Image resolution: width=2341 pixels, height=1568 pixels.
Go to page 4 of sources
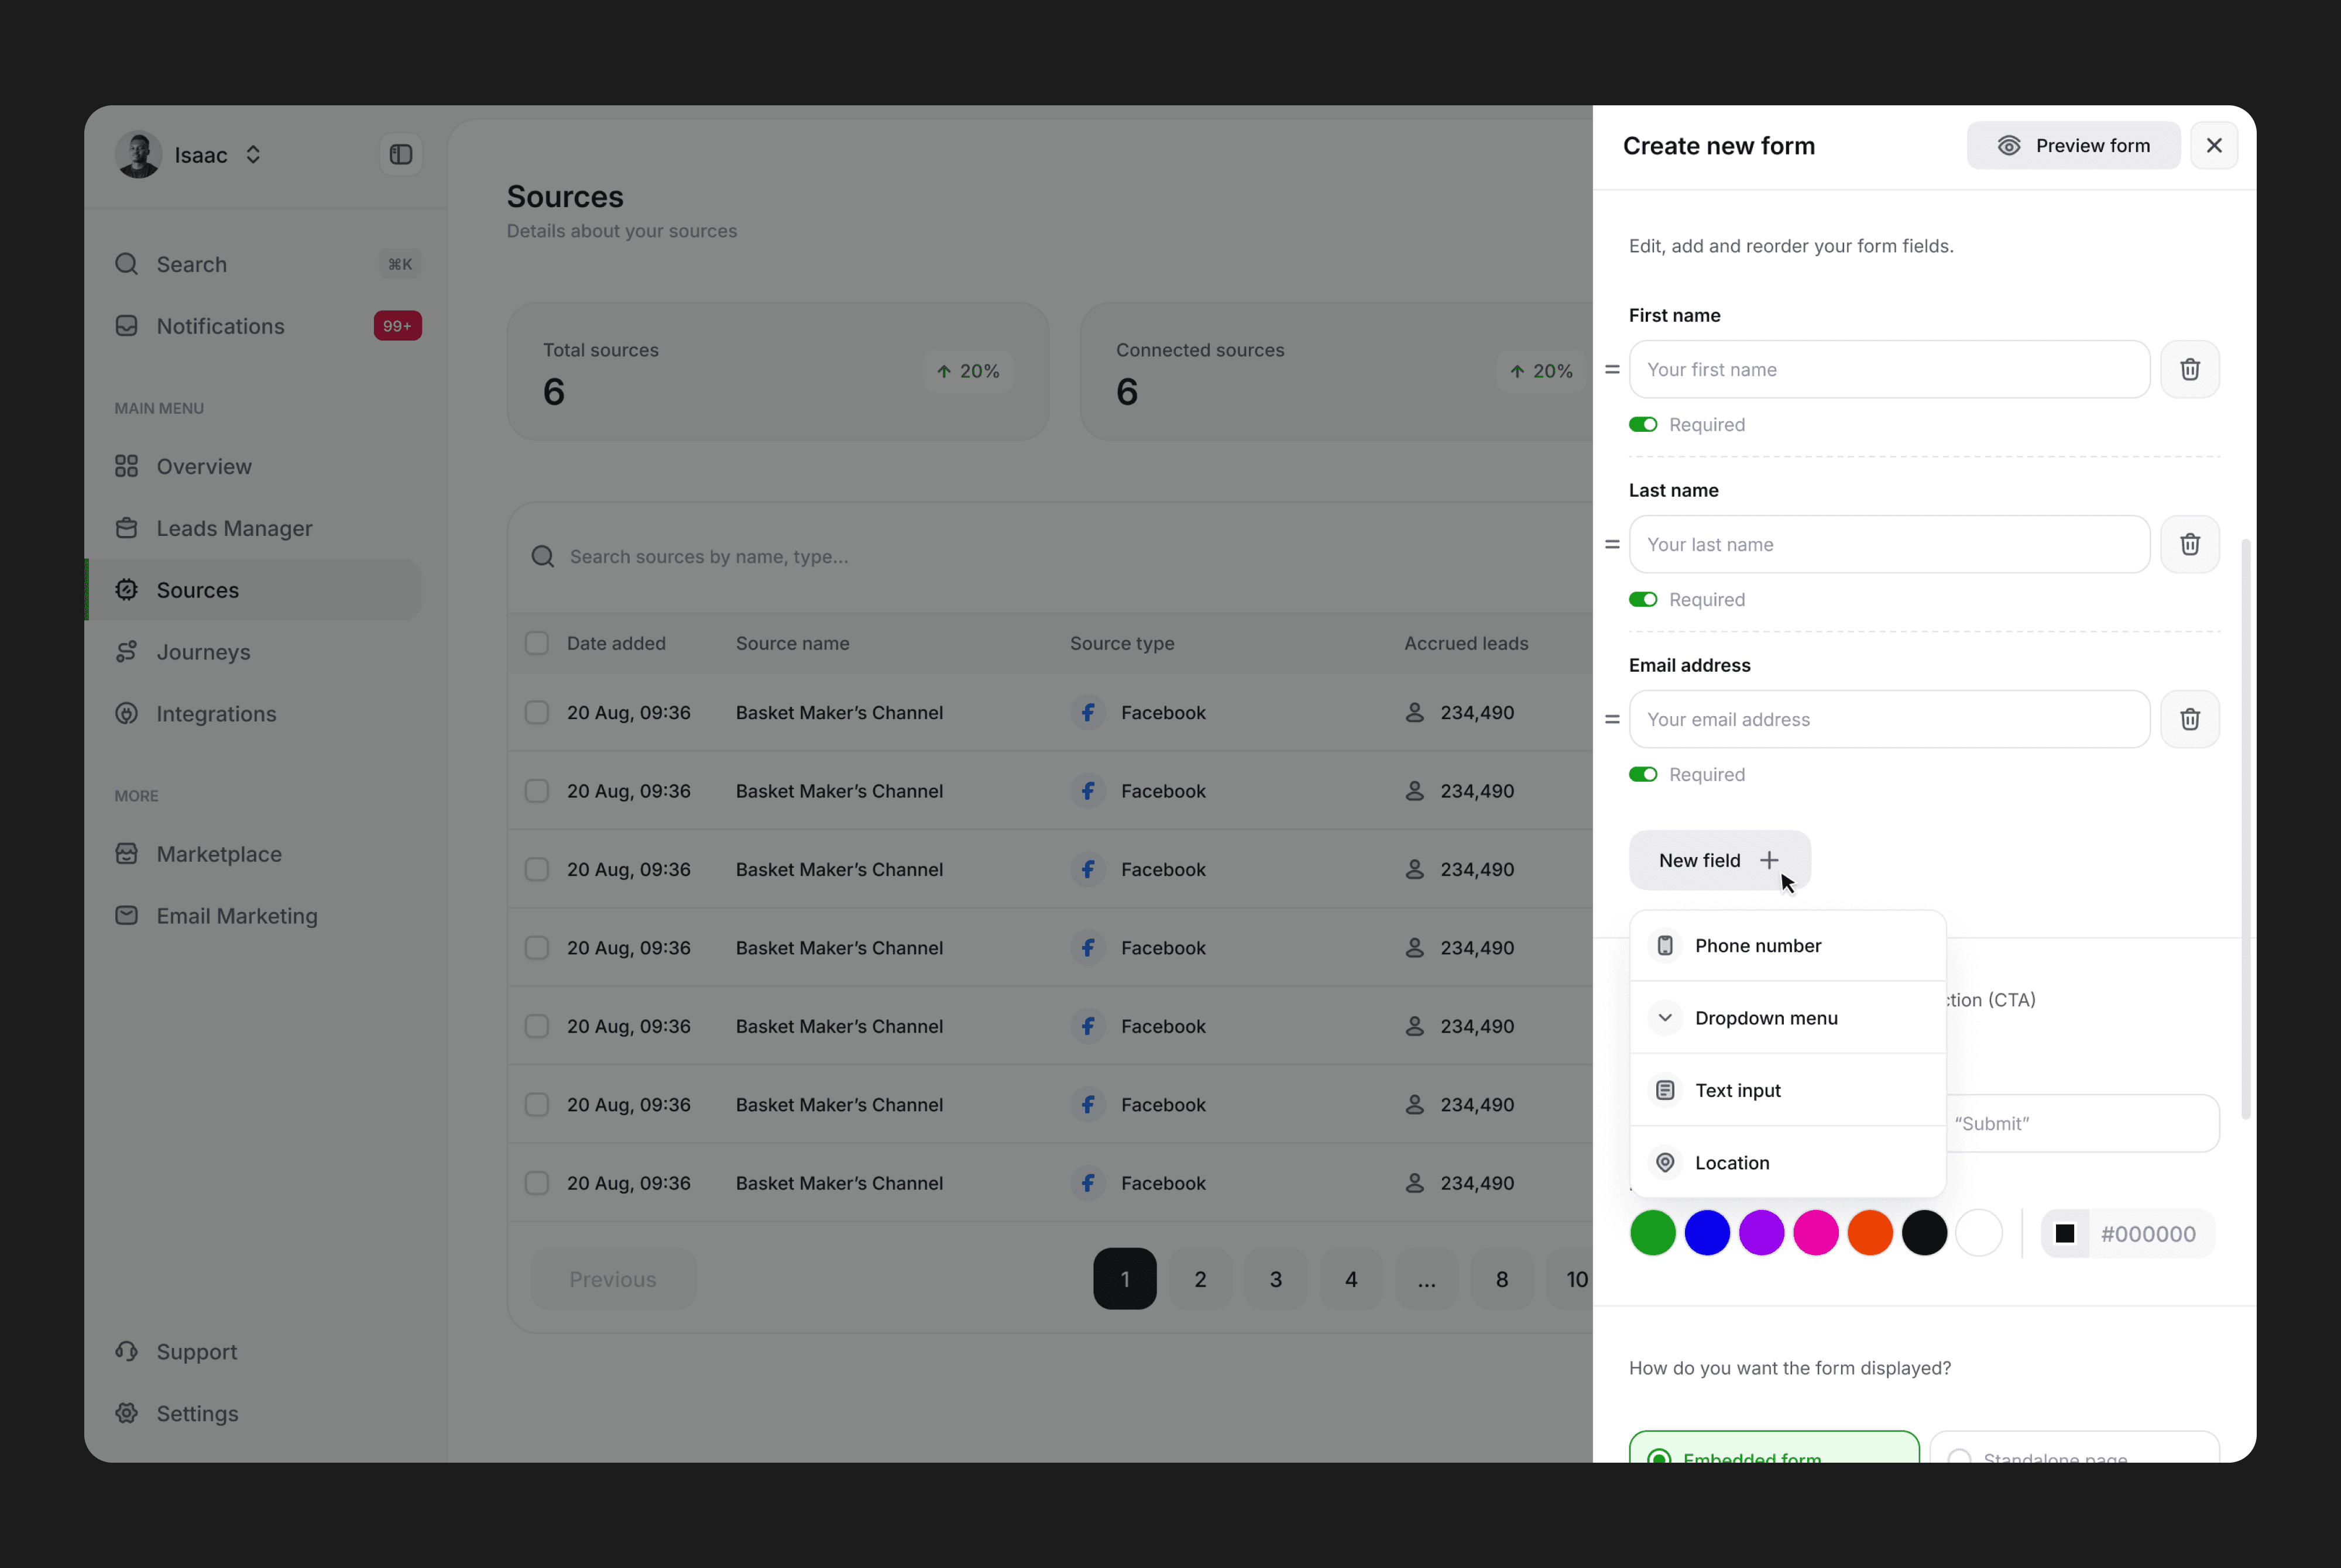pos(1351,1279)
